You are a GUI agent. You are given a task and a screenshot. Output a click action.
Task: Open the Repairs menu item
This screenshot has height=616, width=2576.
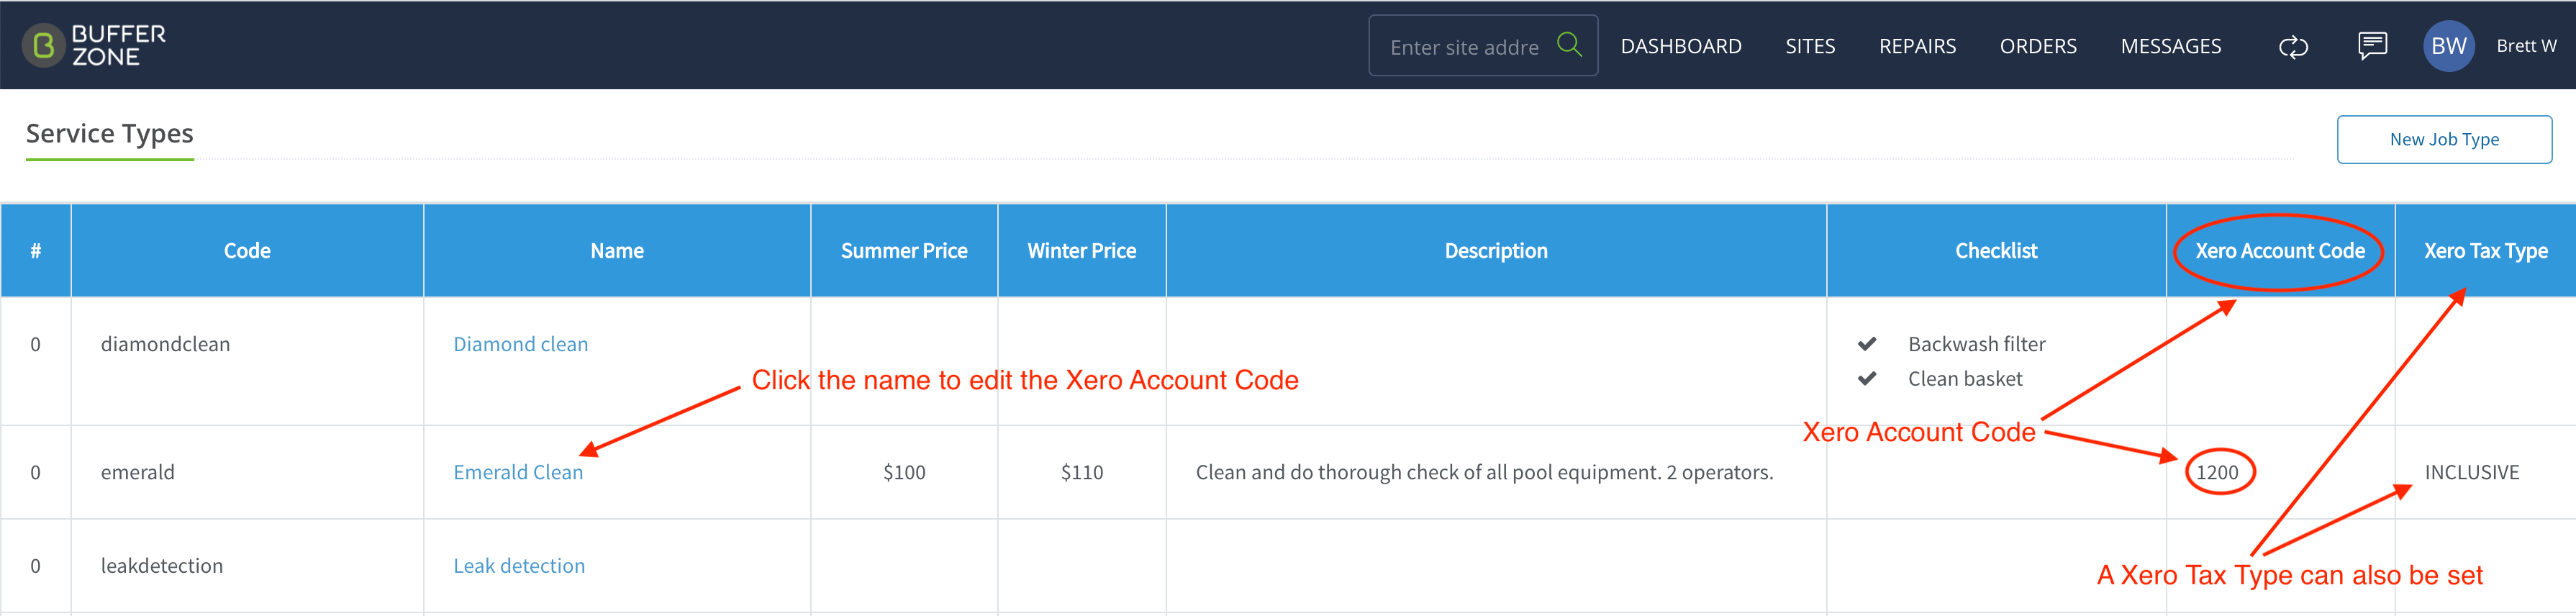point(1917,46)
